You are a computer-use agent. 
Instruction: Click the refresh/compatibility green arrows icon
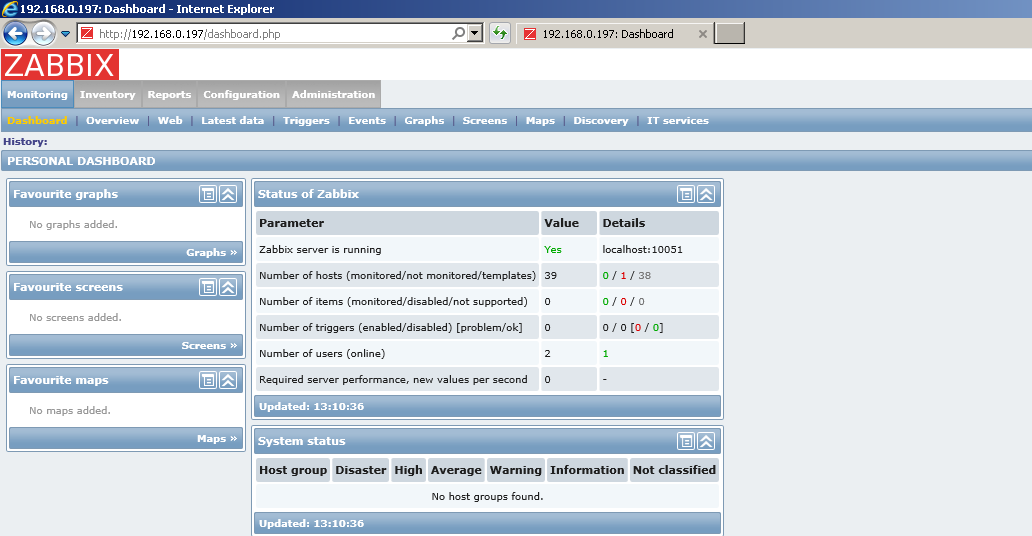[500, 33]
